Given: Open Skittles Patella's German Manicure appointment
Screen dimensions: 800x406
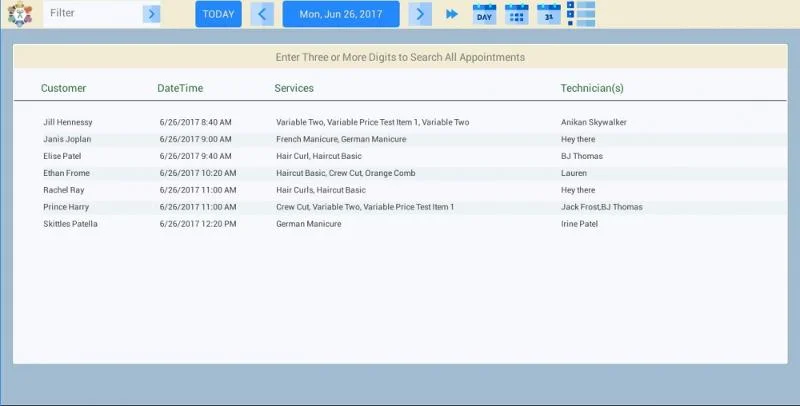Looking at the screenshot, I should coord(70,224).
